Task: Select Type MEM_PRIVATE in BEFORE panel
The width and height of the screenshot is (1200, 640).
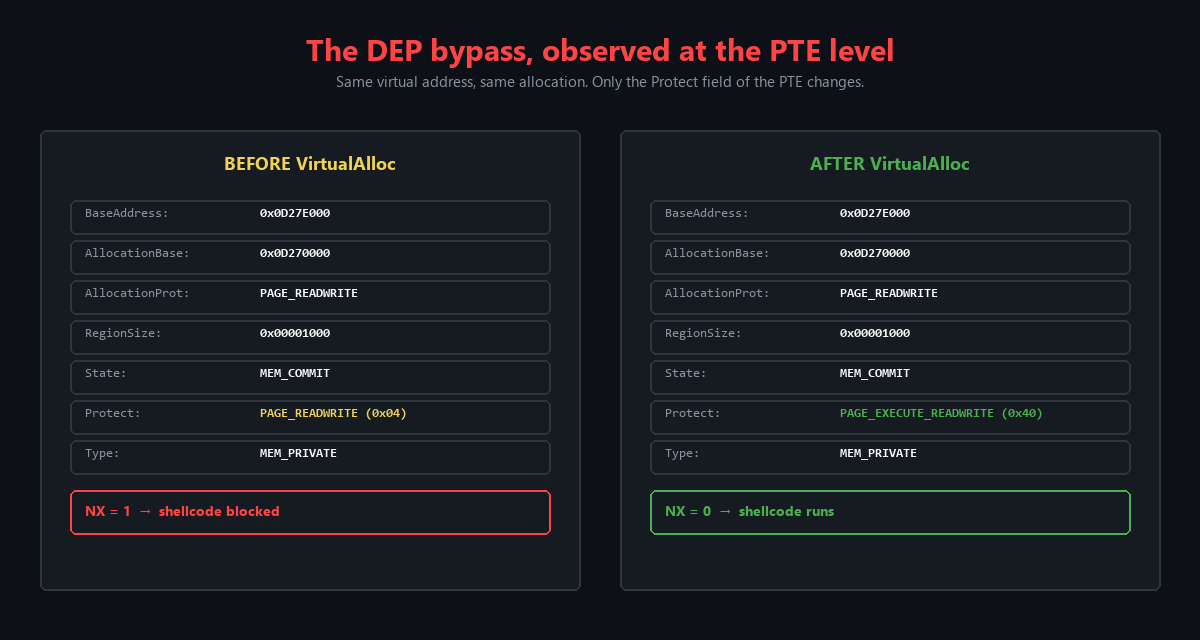Action: tap(298, 454)
